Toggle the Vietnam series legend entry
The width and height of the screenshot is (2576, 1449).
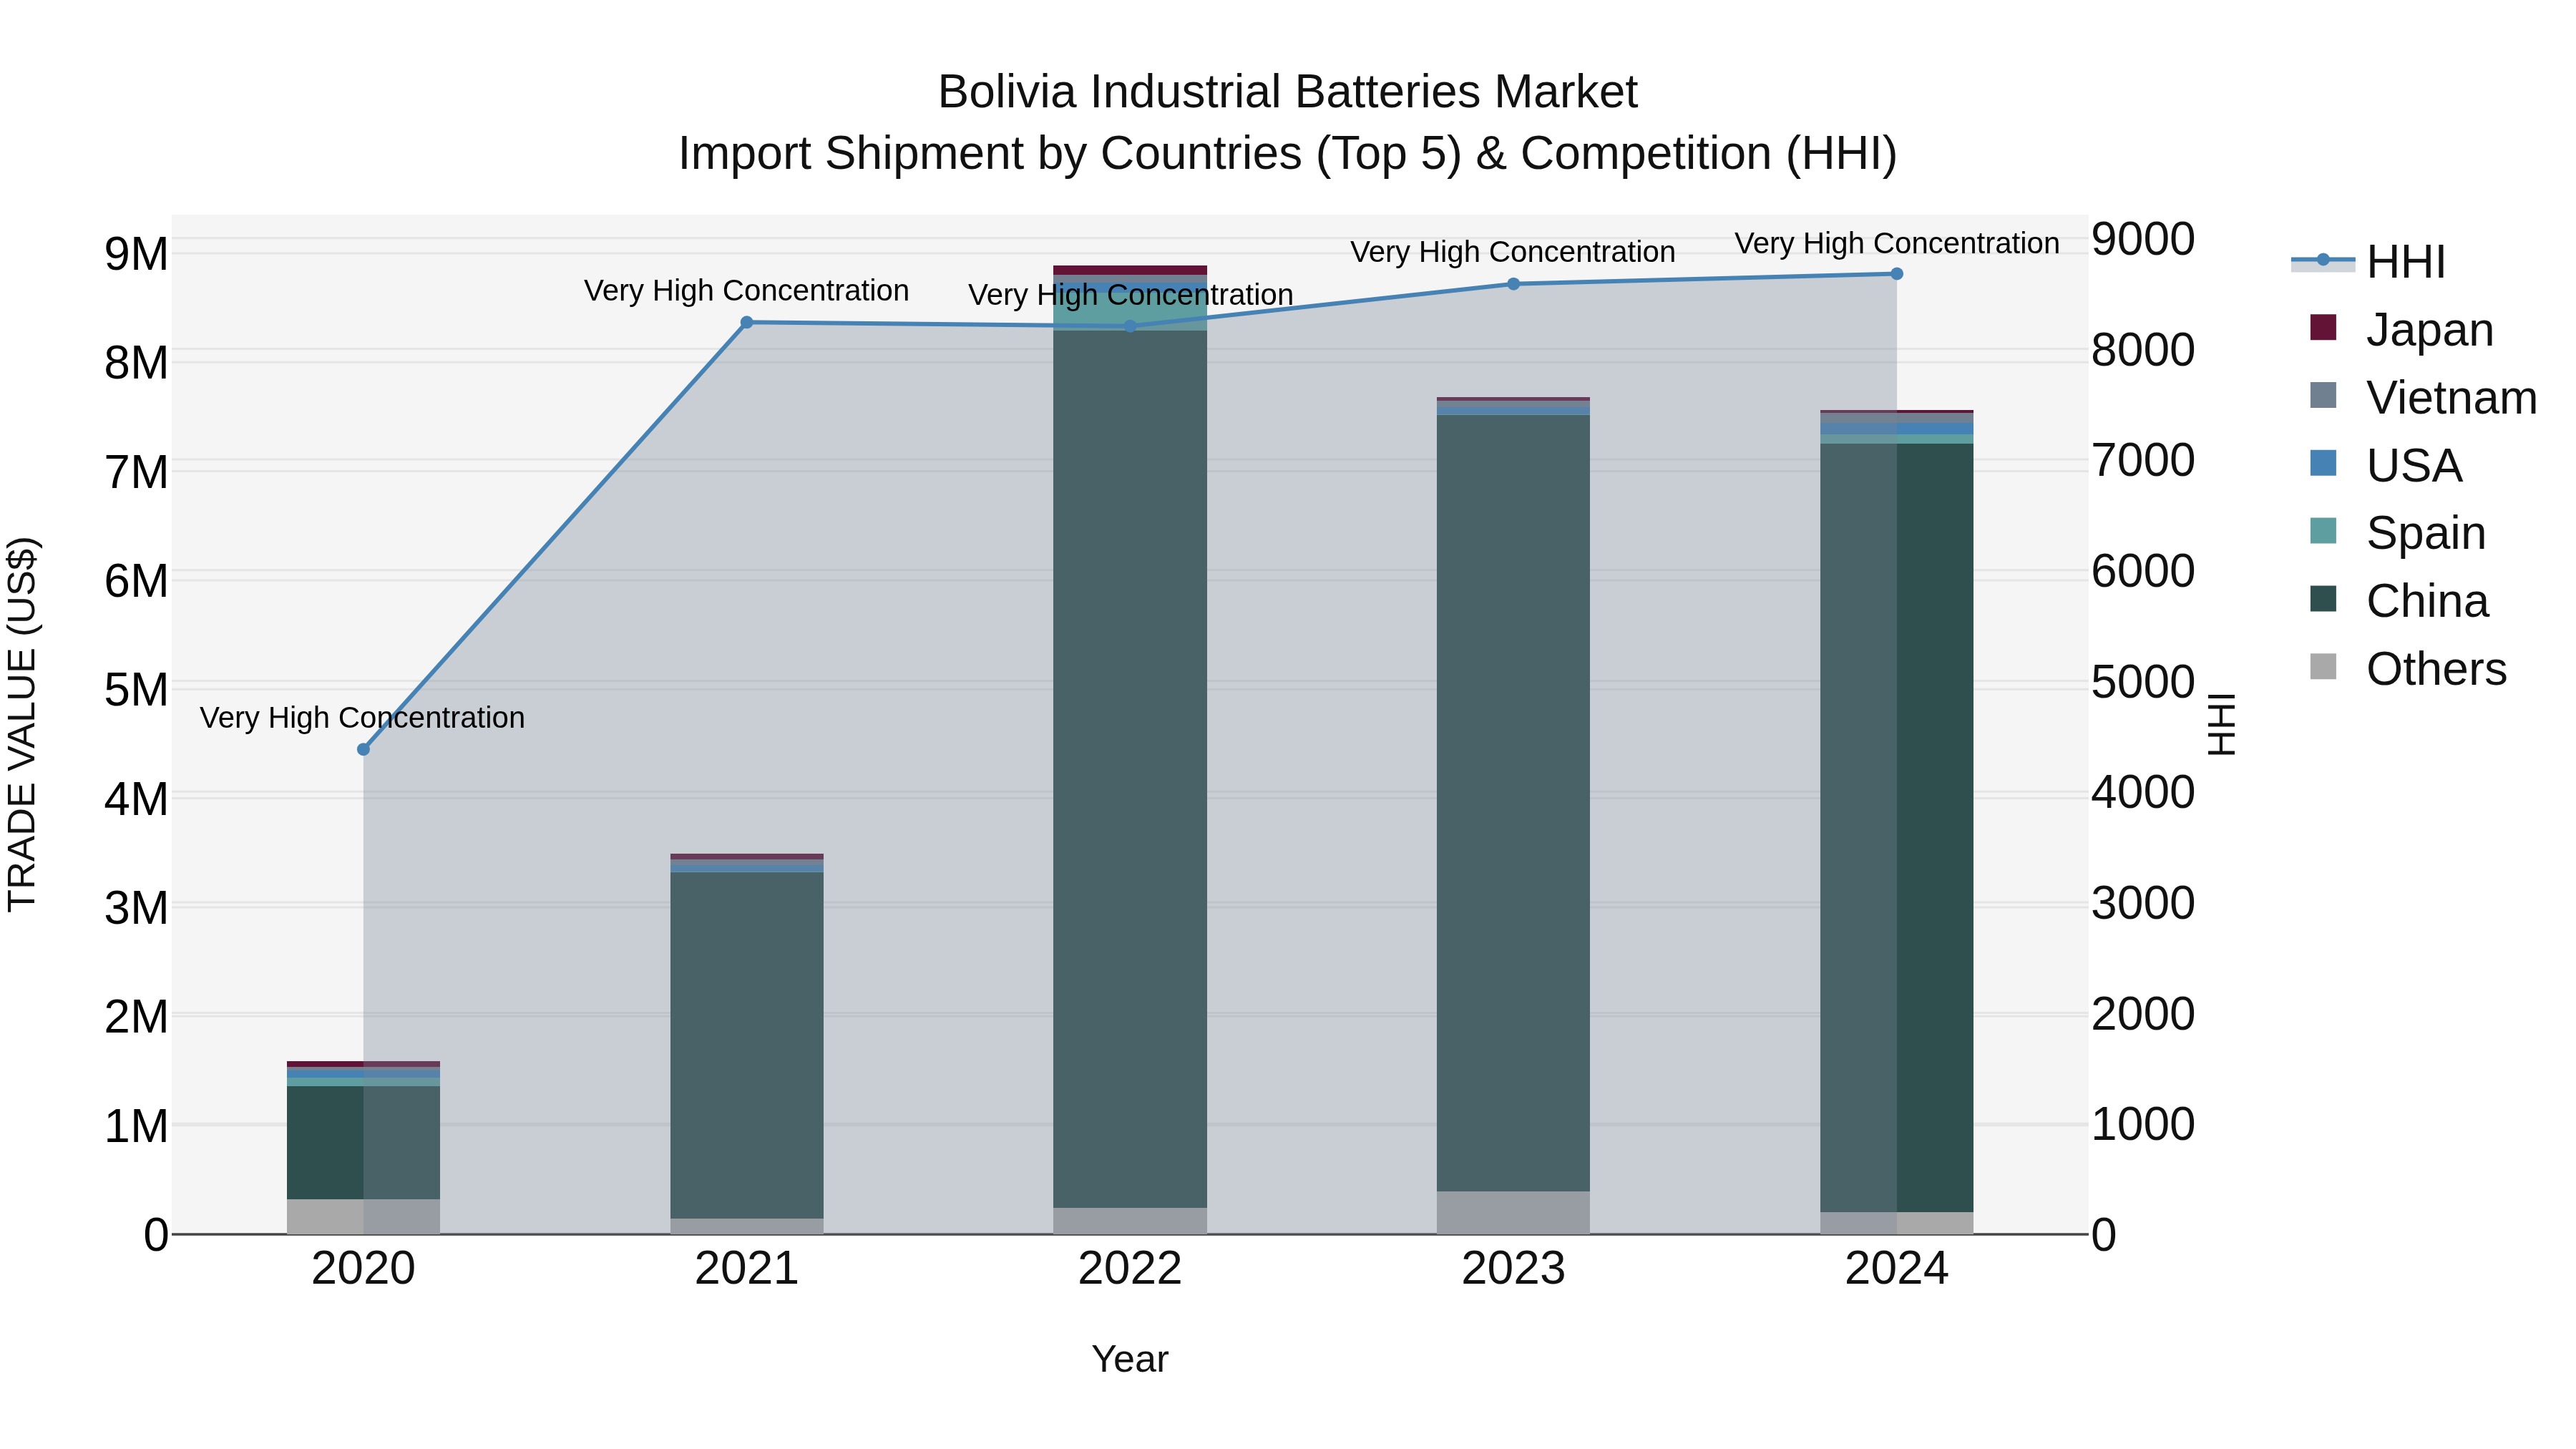[x=2423, y=397]
